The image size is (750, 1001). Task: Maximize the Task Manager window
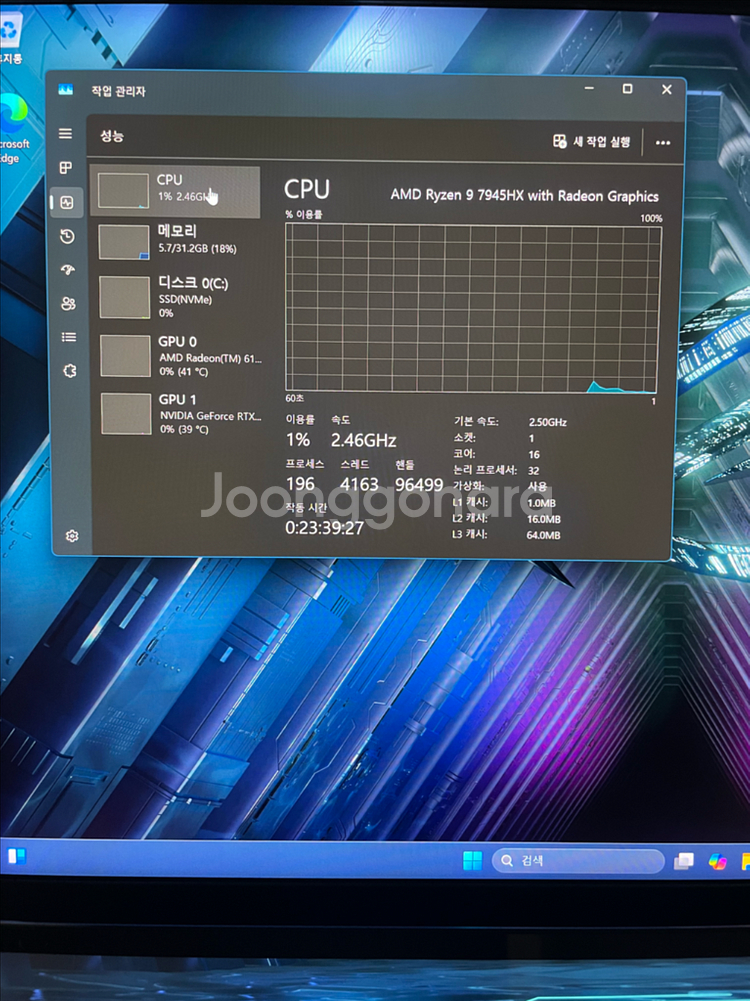[627, 89]
